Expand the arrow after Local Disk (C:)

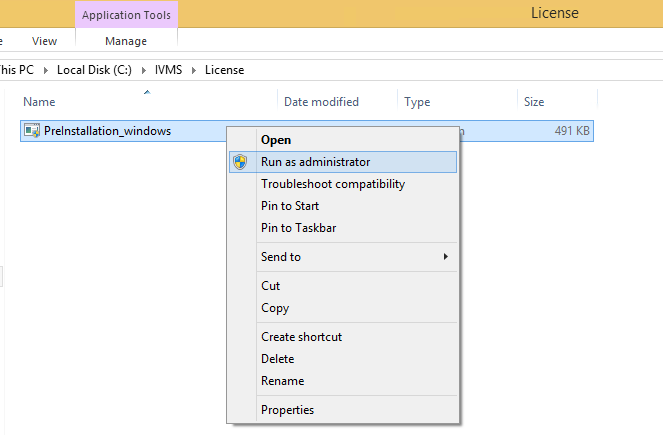[144, 70]
